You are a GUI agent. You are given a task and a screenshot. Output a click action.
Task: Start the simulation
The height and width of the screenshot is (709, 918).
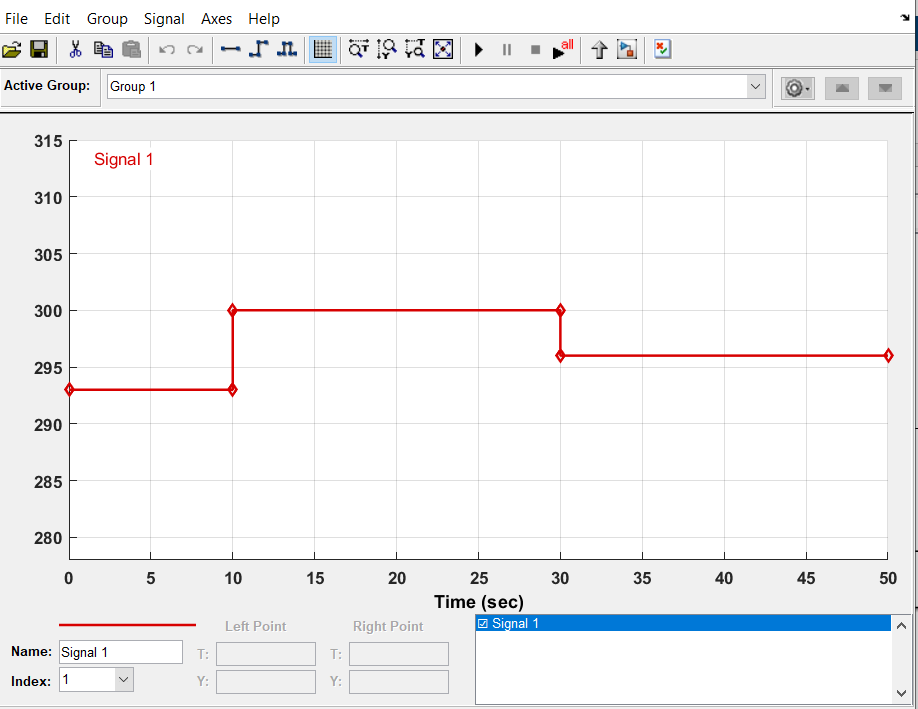pyautogui.click(x=478, y=49)
